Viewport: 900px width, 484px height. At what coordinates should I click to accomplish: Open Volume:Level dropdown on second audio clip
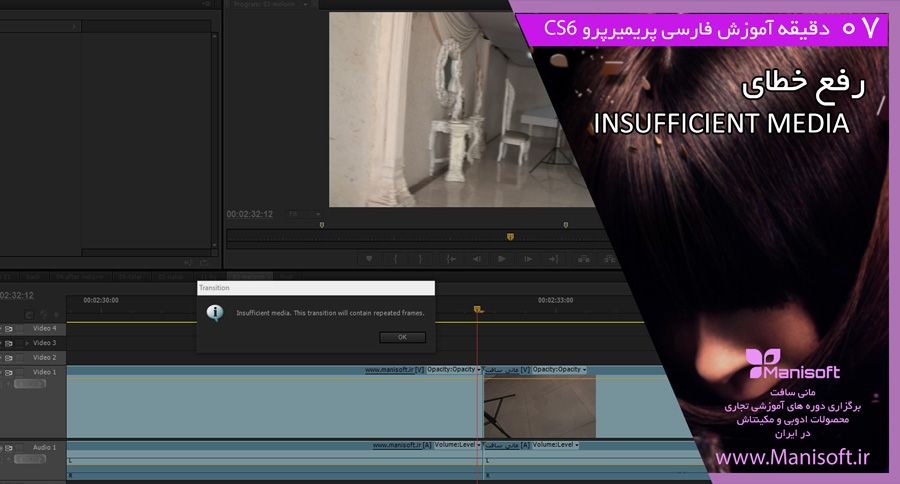(556, 445)
